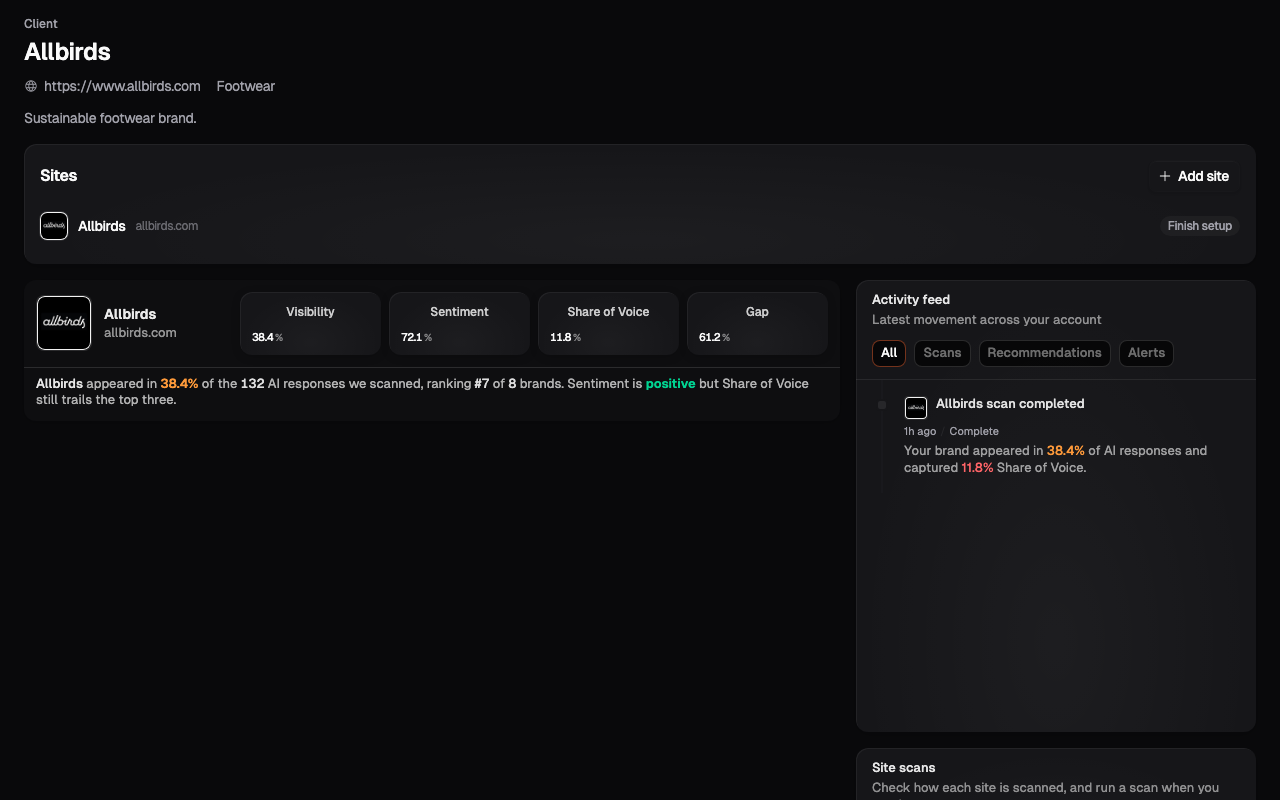This screenshot has height=800, width=1280.
Task: Open the Share of Voice metric card
Action: (608, 323)
